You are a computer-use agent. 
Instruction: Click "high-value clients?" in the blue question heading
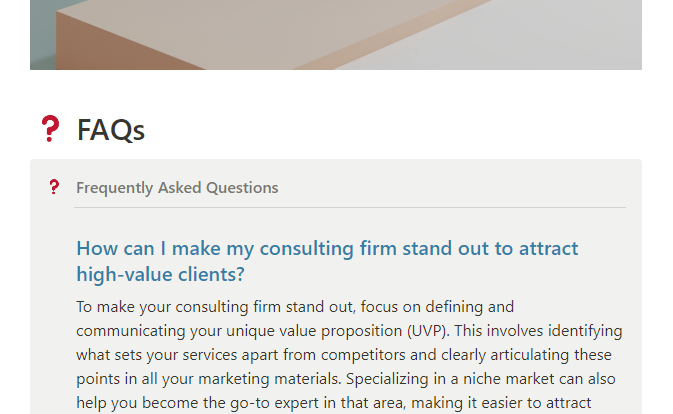[x=160, y=274]
